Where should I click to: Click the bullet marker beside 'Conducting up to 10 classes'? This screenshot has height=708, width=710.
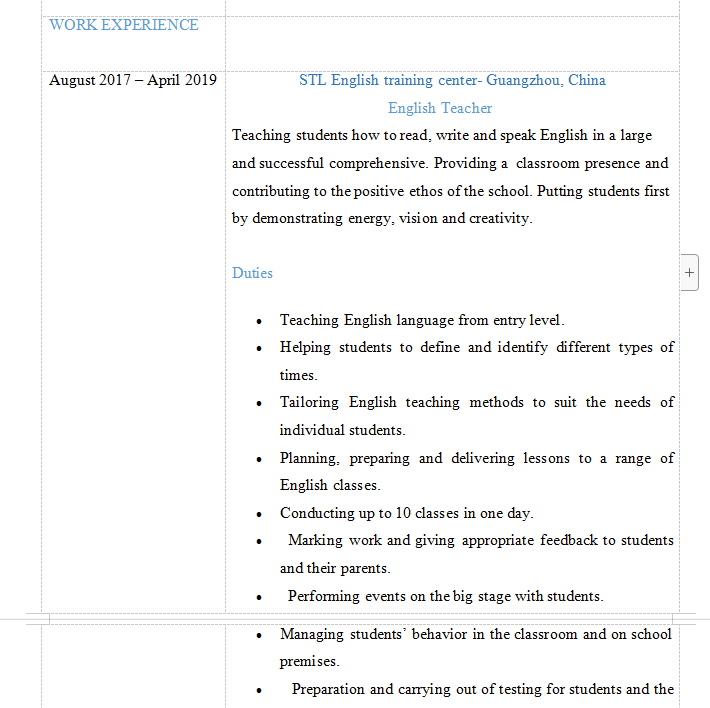tap(259, 514)
